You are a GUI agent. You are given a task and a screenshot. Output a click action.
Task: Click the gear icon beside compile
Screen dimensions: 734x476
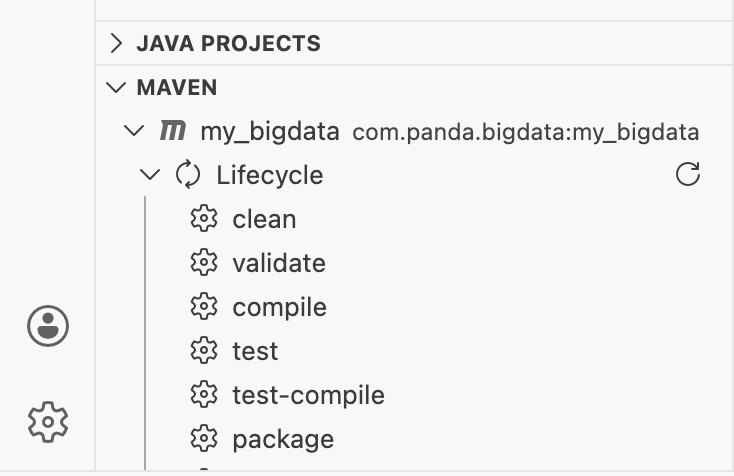pyautogui.click(x=204, y=307)
